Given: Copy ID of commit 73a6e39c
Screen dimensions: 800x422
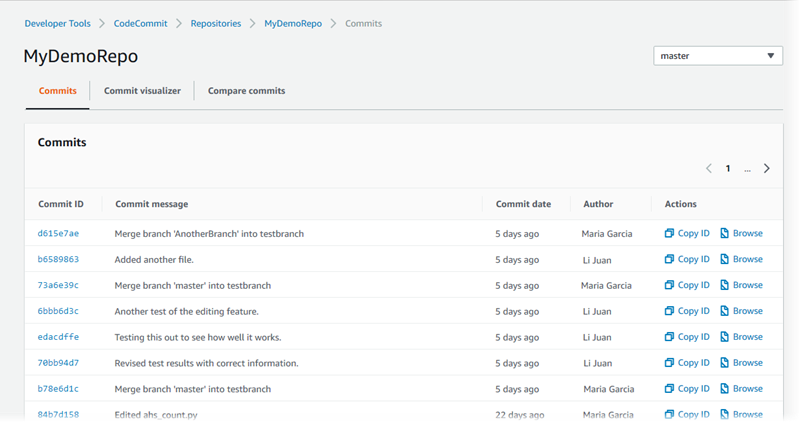Looking at the screenshot, I should [x=687, y=285].
